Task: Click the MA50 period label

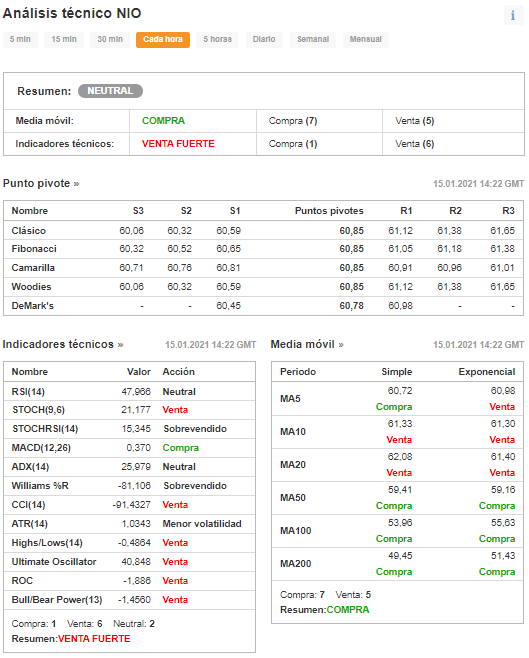Action: coord(293,498)
